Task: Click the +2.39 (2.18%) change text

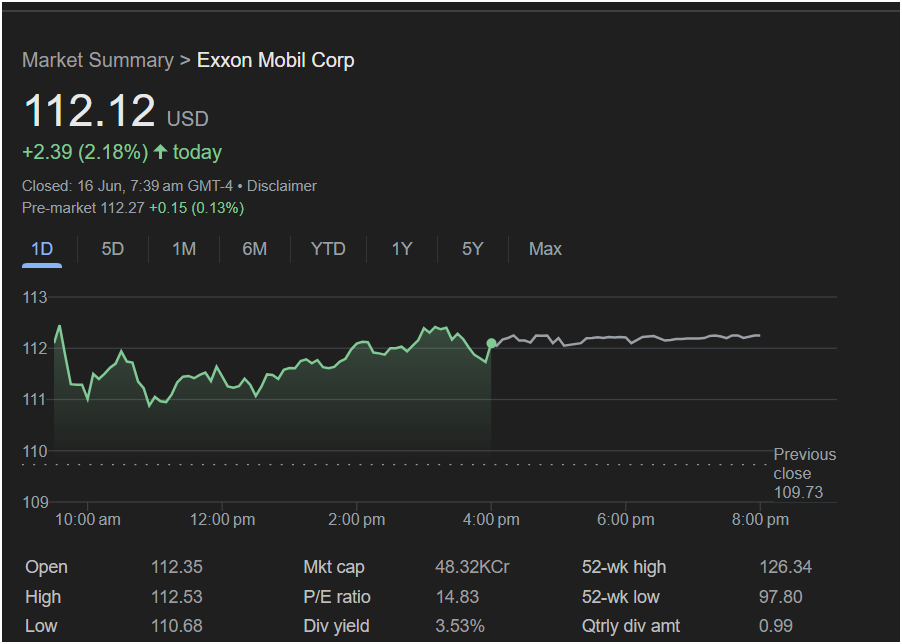Action: pos(85,152)
